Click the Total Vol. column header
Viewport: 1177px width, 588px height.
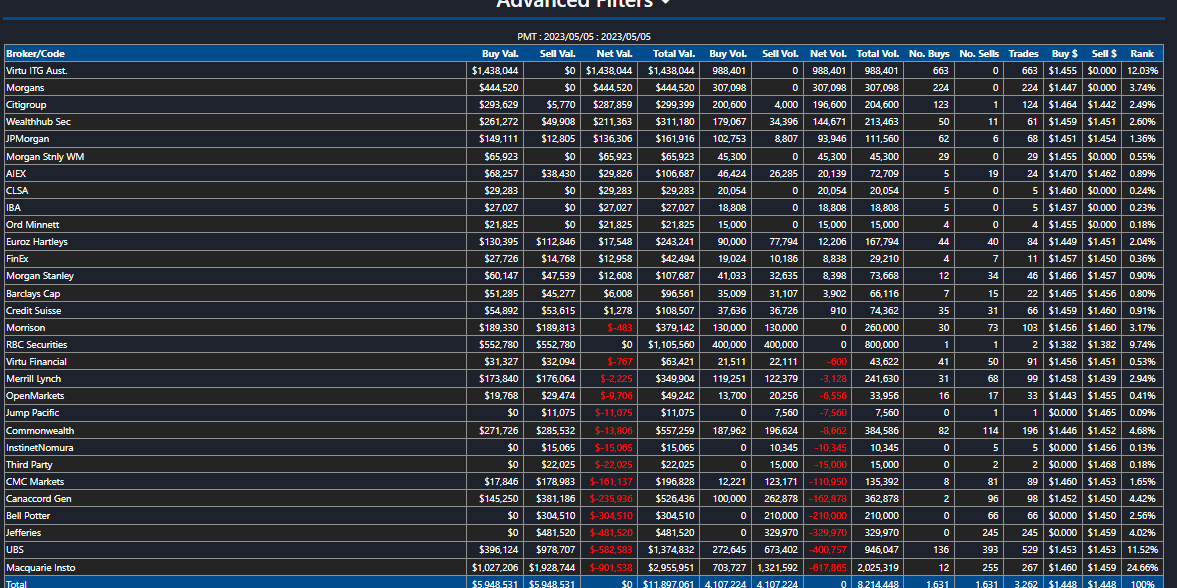(x=877, y=53)
